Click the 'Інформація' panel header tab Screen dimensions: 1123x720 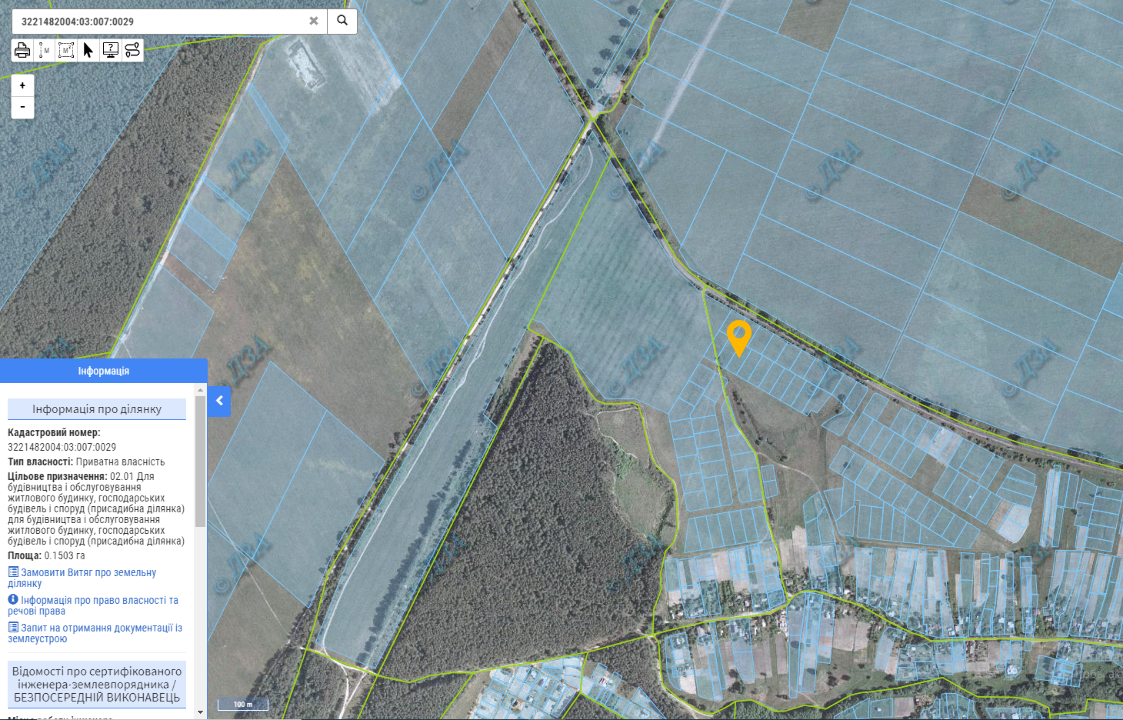pyautogui.click(x=104, y=371)
